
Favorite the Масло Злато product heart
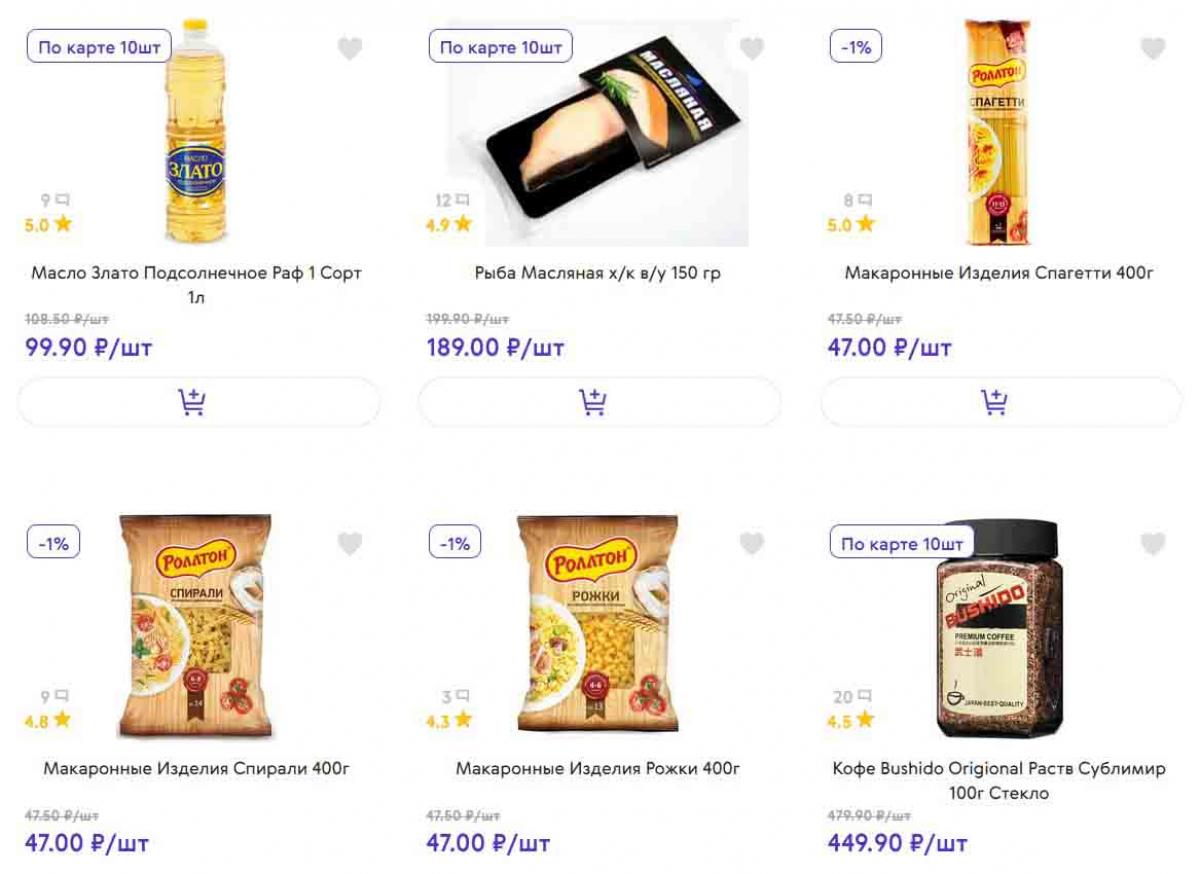(x=349, y=49)
